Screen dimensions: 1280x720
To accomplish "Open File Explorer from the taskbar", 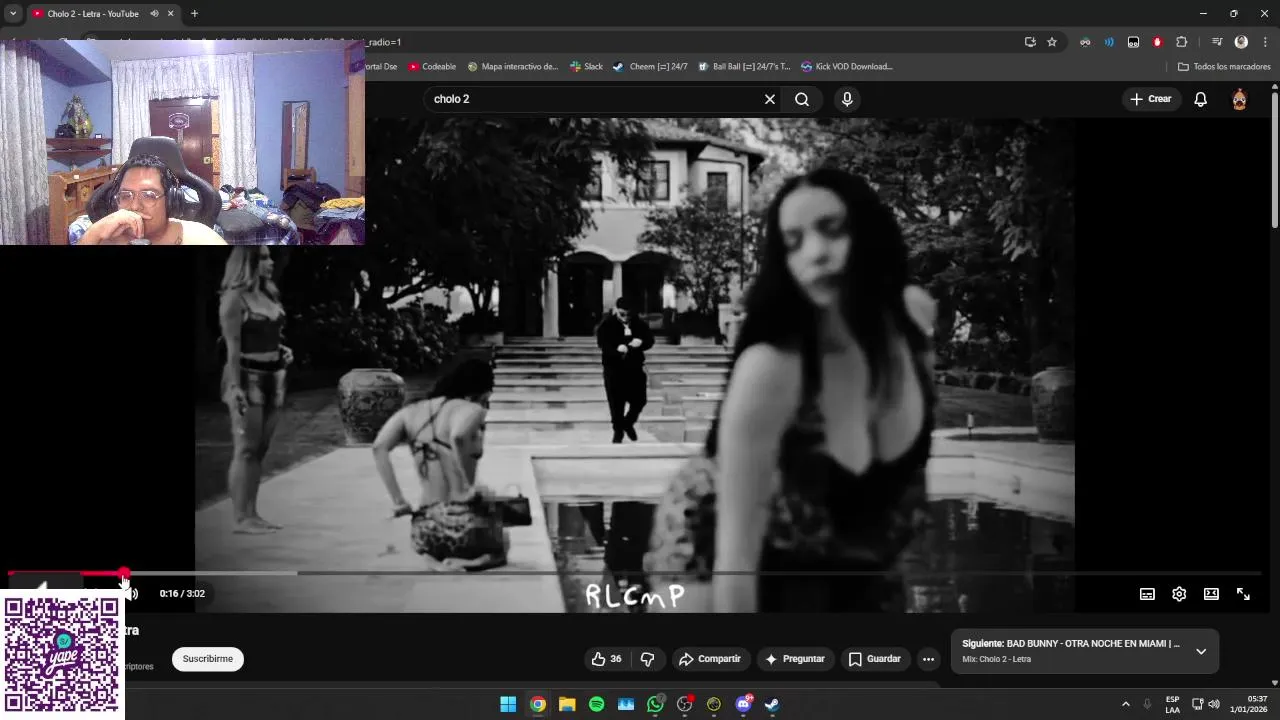I will pyautogui.click(x=567, y=704).
